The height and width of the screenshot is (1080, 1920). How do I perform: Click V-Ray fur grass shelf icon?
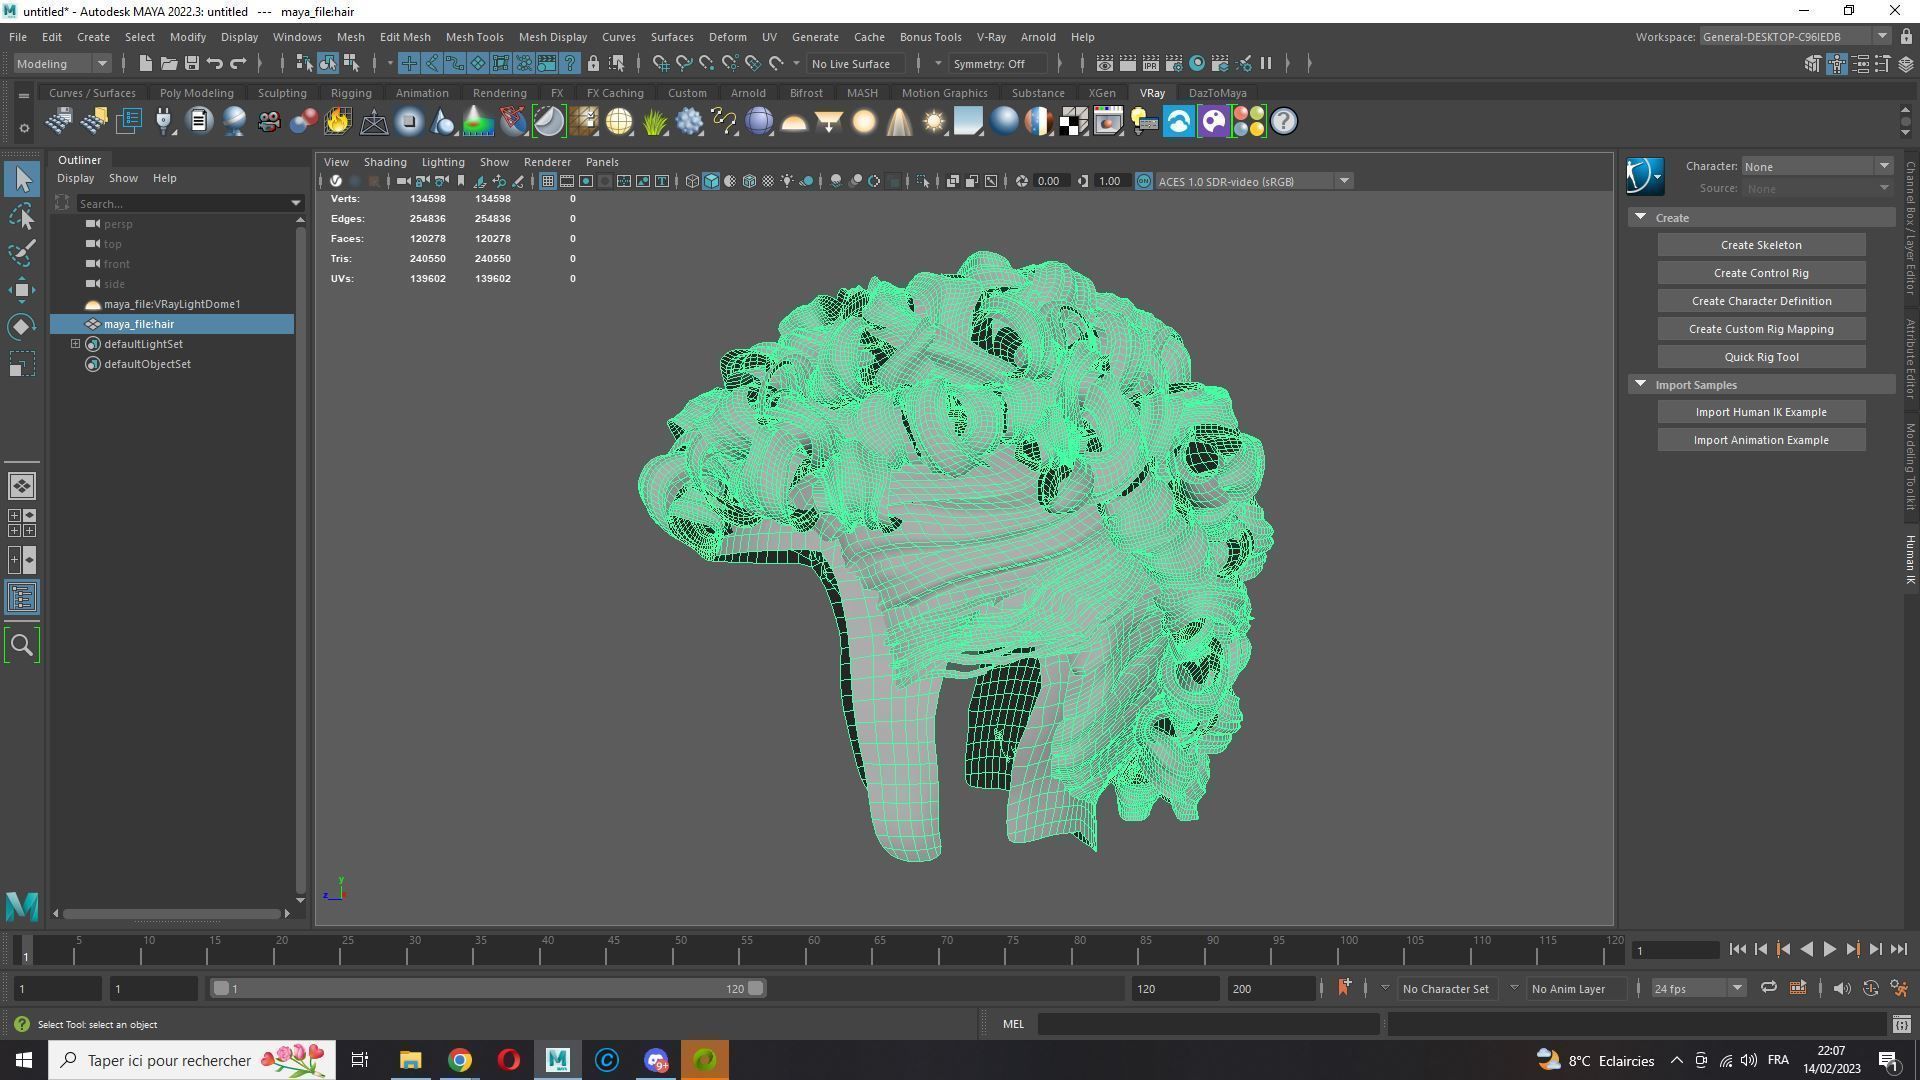[x=654, y=122]
